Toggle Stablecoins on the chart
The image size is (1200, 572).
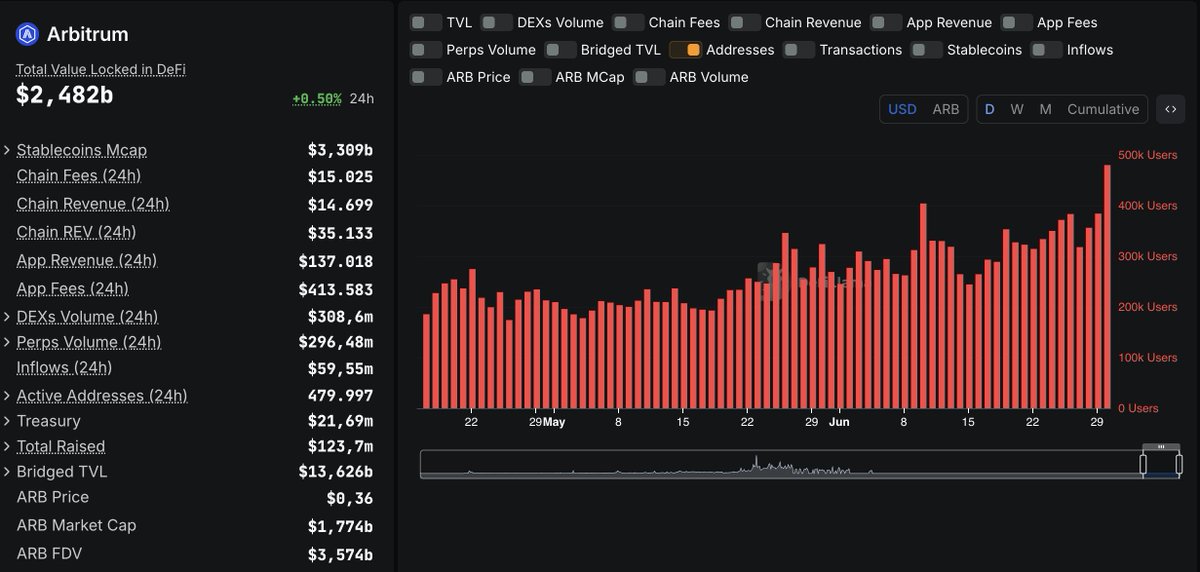926,49
